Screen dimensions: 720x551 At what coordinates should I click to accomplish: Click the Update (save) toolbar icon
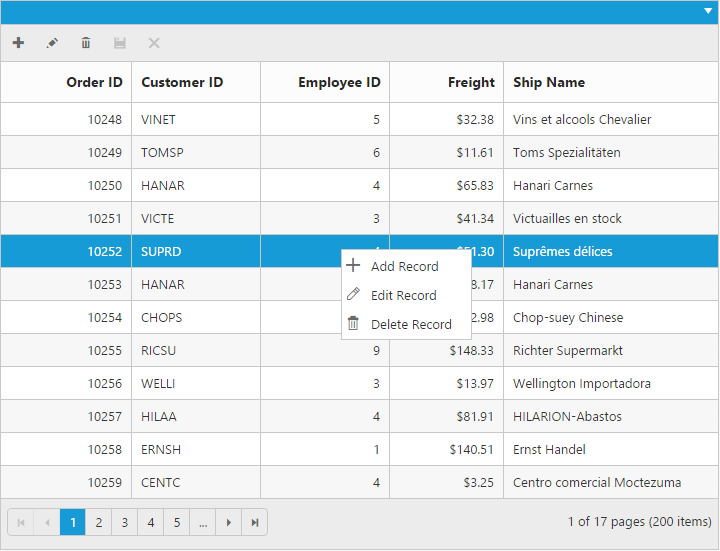point(120,43)
